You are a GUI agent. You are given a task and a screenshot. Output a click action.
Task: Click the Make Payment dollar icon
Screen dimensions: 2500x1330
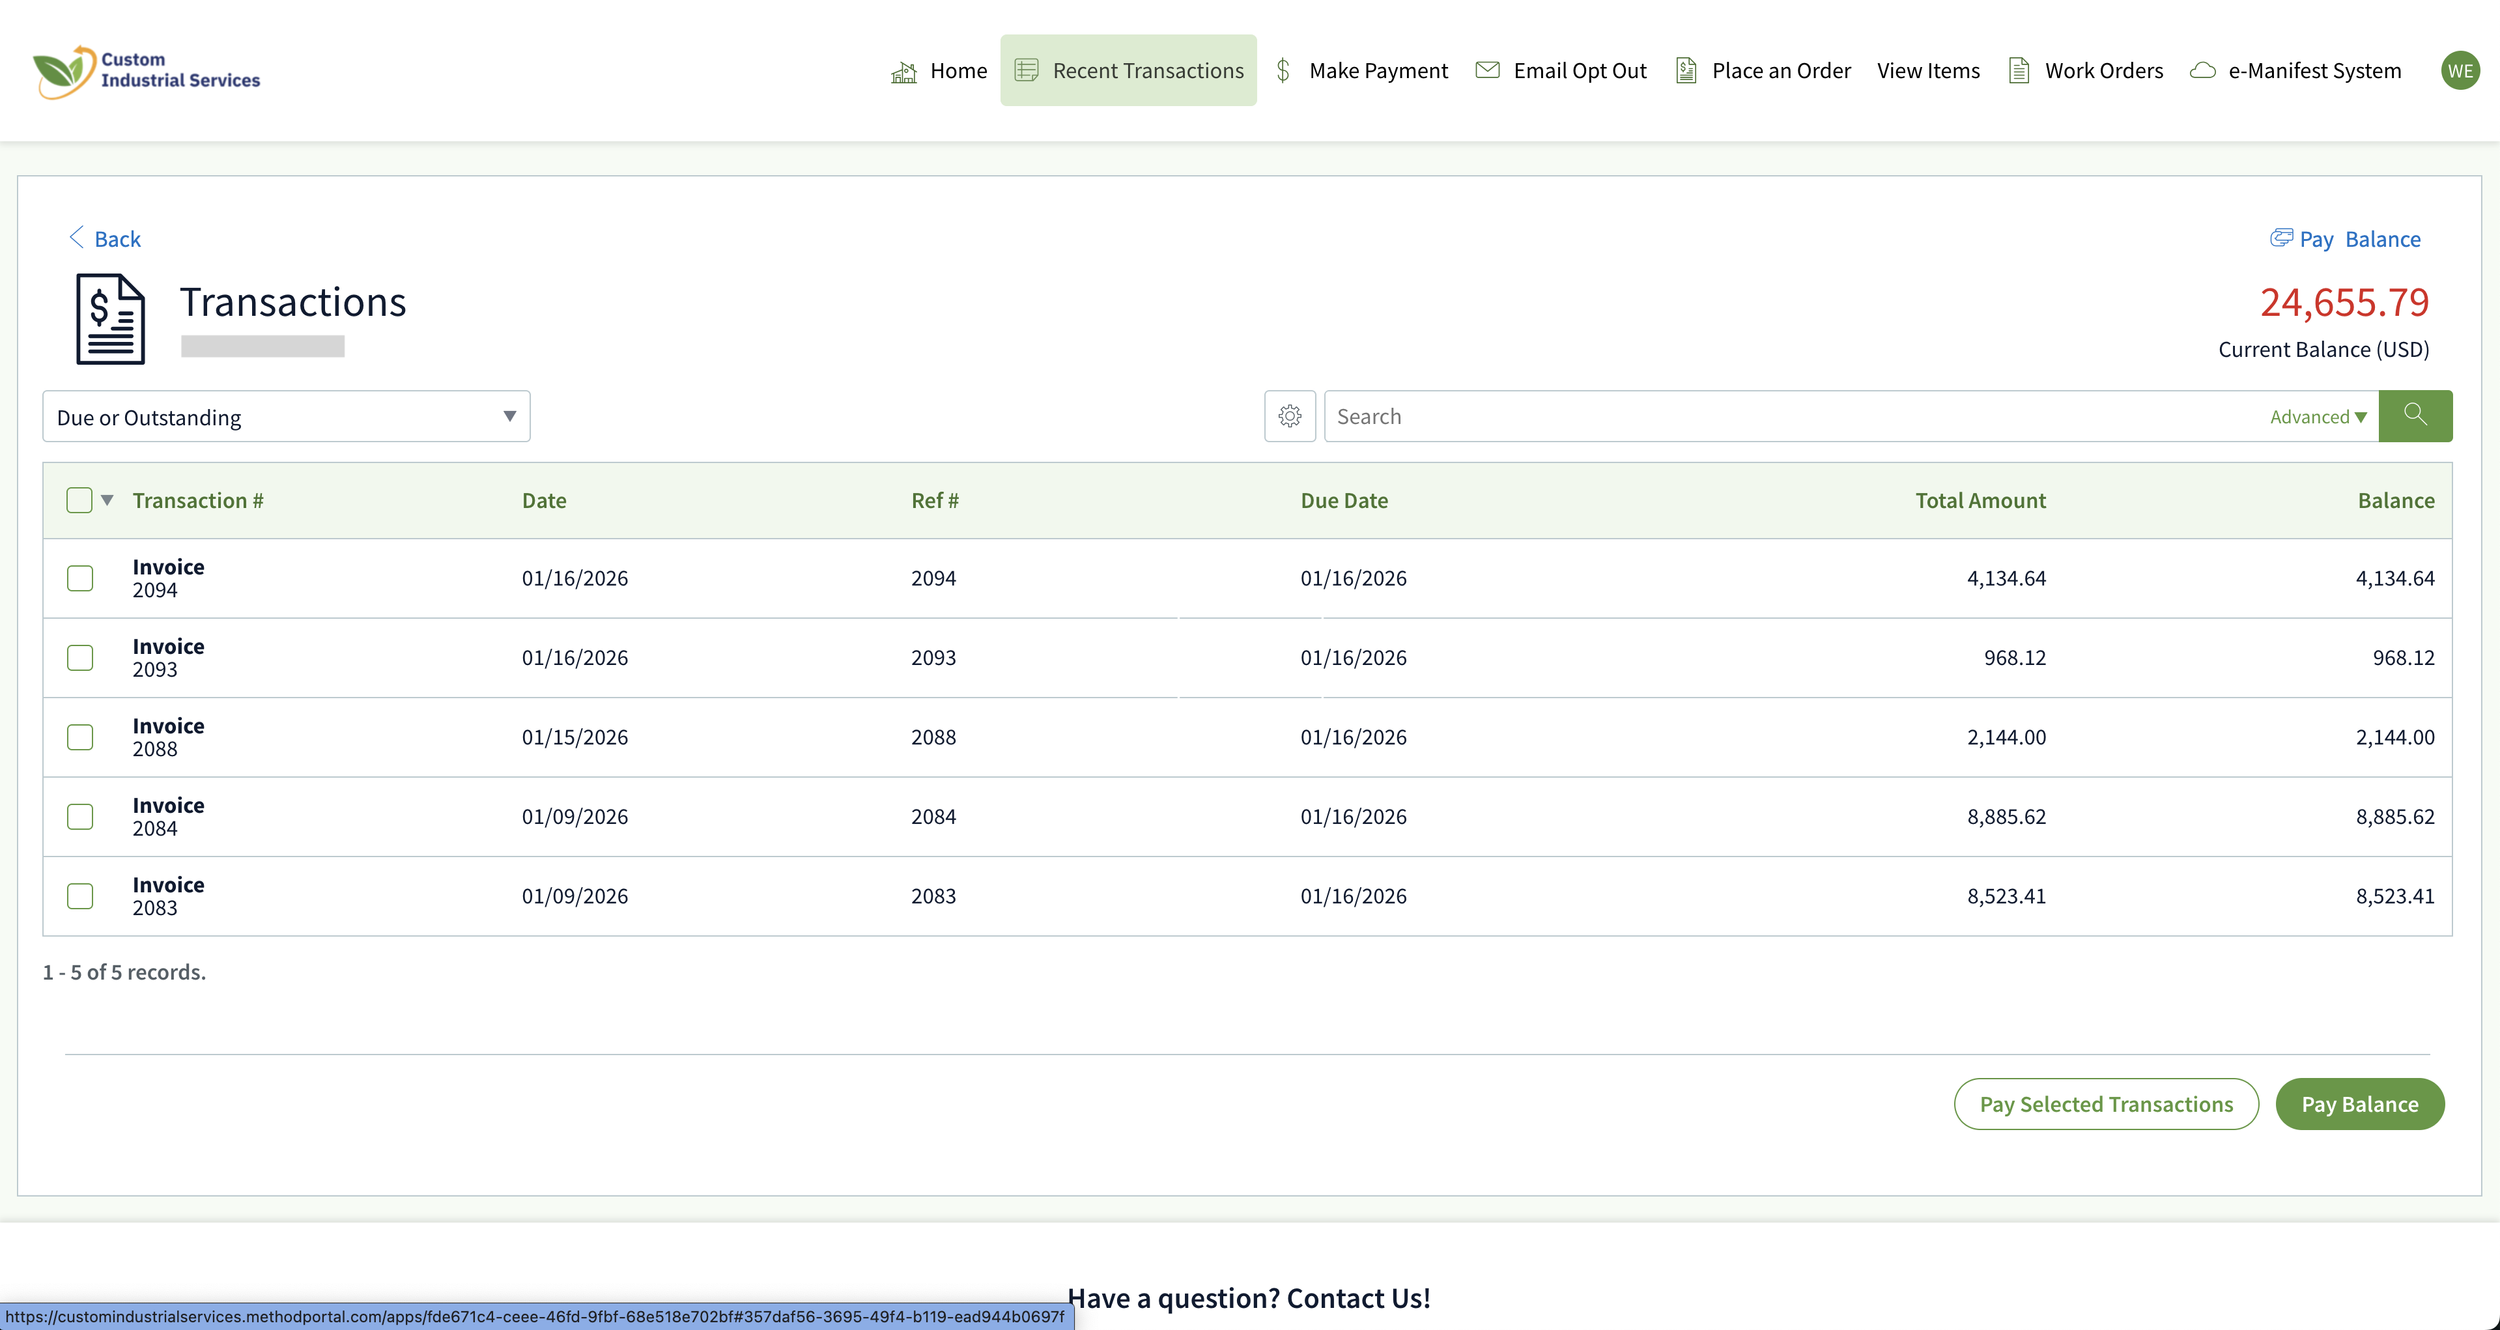coord(1283,70)
